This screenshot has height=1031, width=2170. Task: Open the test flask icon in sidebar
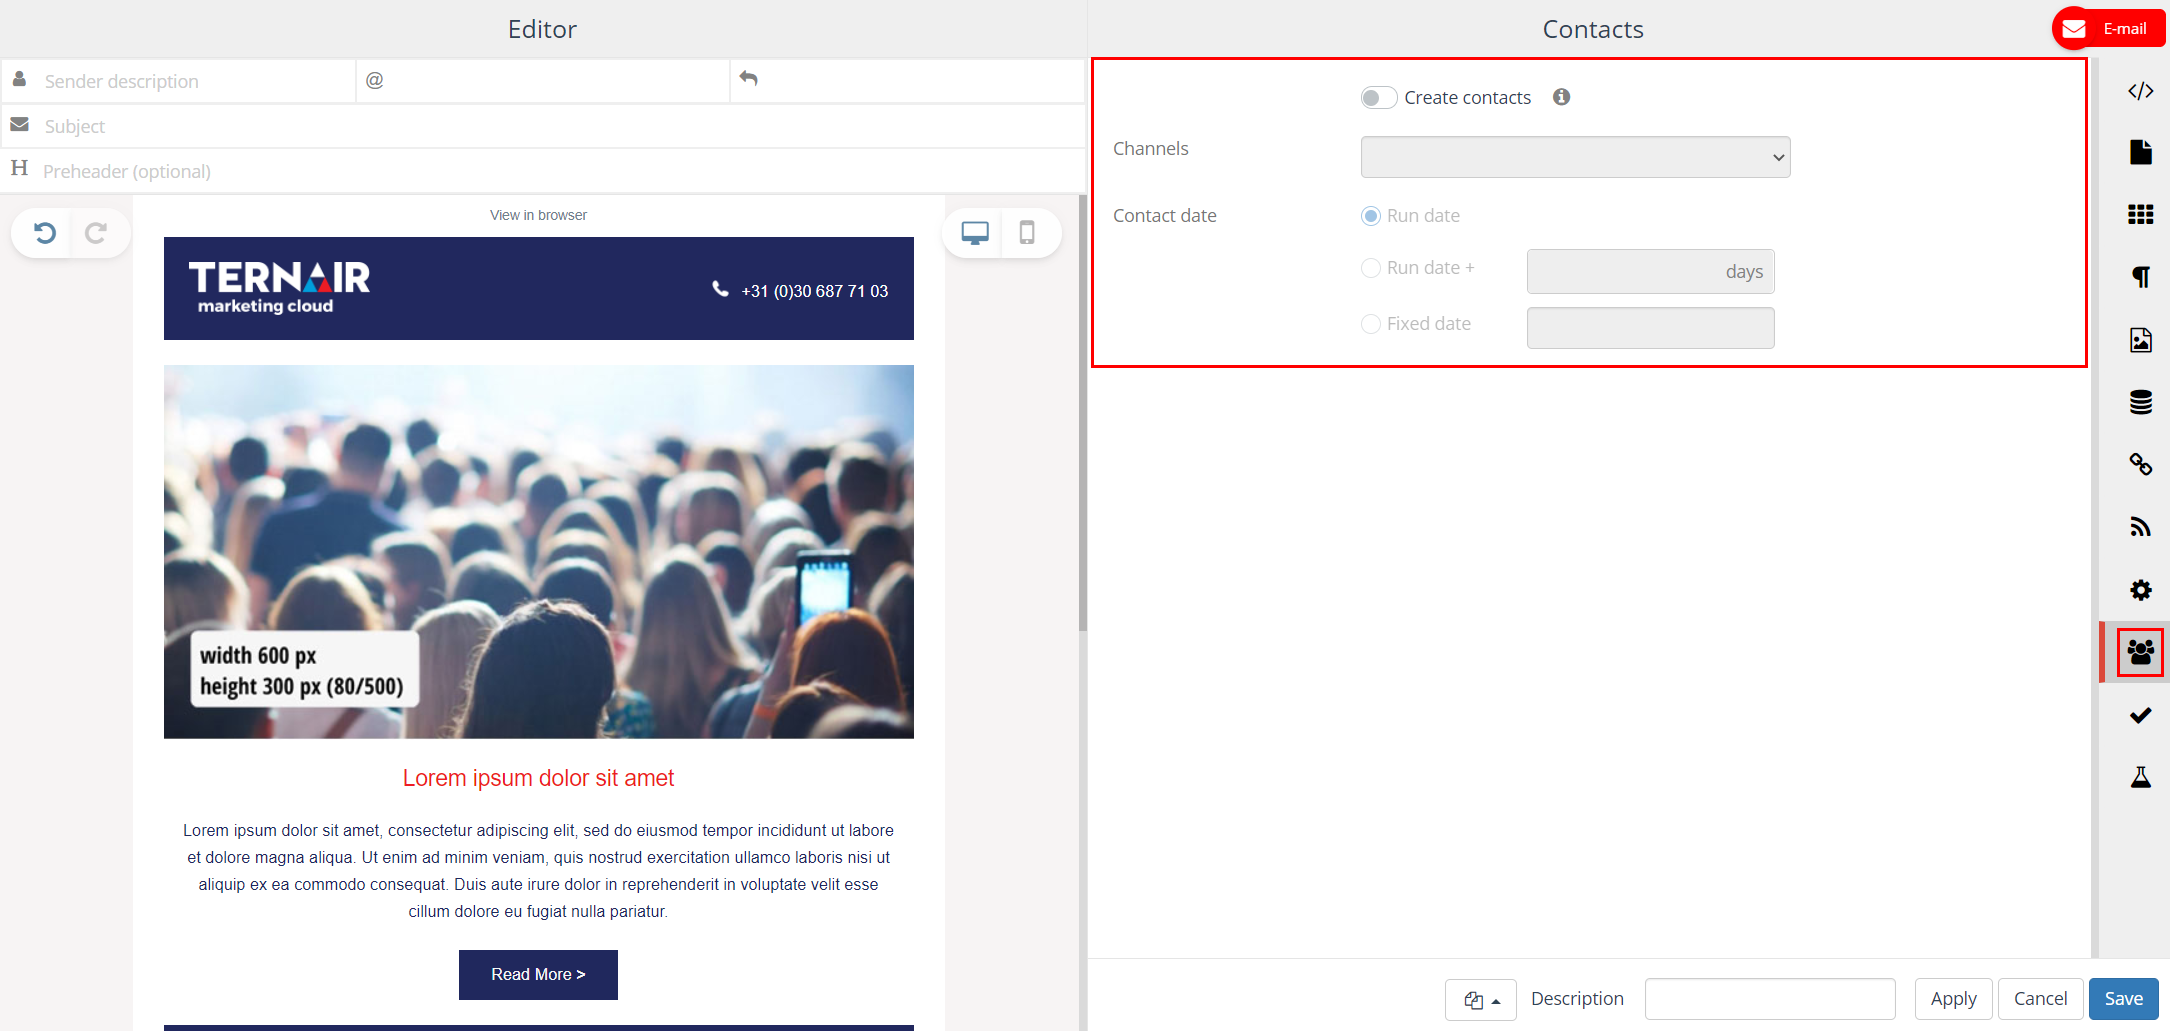pyautogui.click(x=2140, y=777)
